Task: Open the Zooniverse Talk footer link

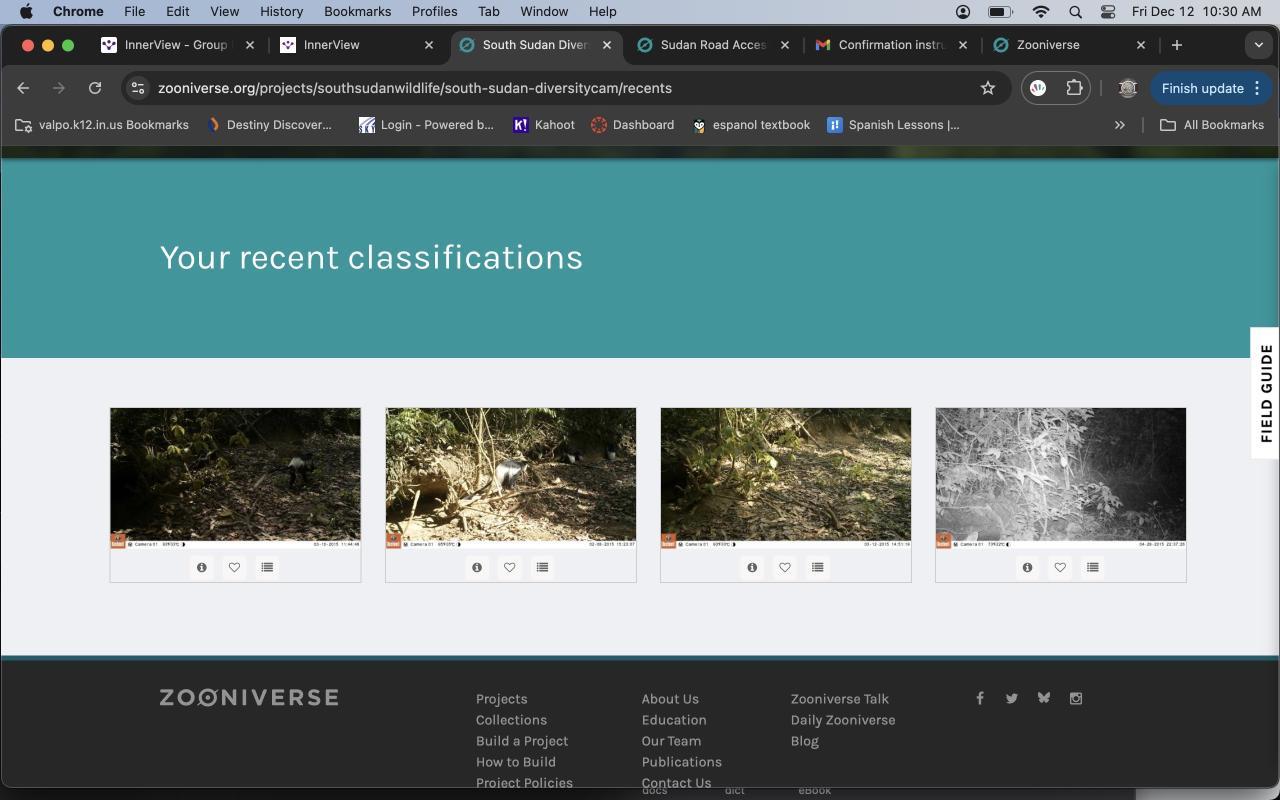Action: (839, 699)
